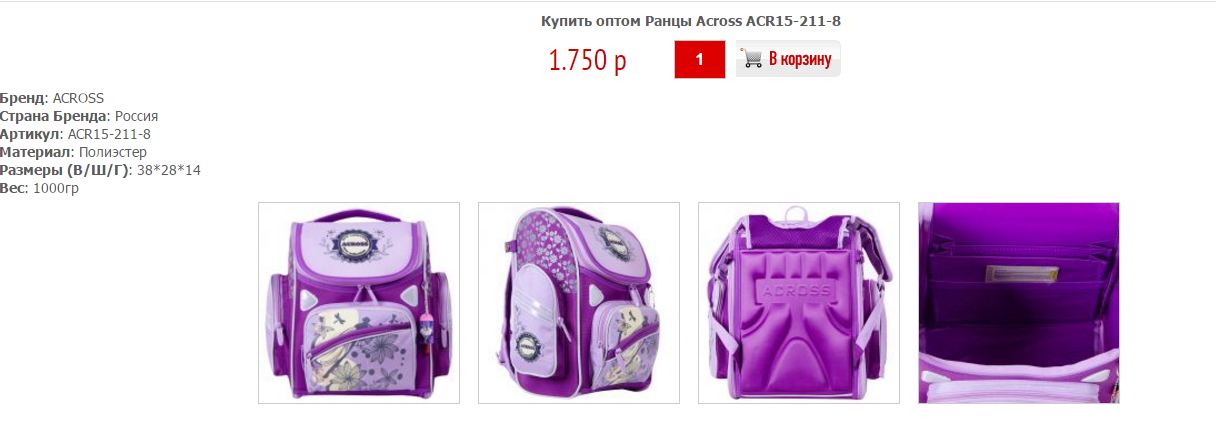The image size is (1216, 439).
Task: Click the Материал: Полиэстер line
Action: click(73, 152)
